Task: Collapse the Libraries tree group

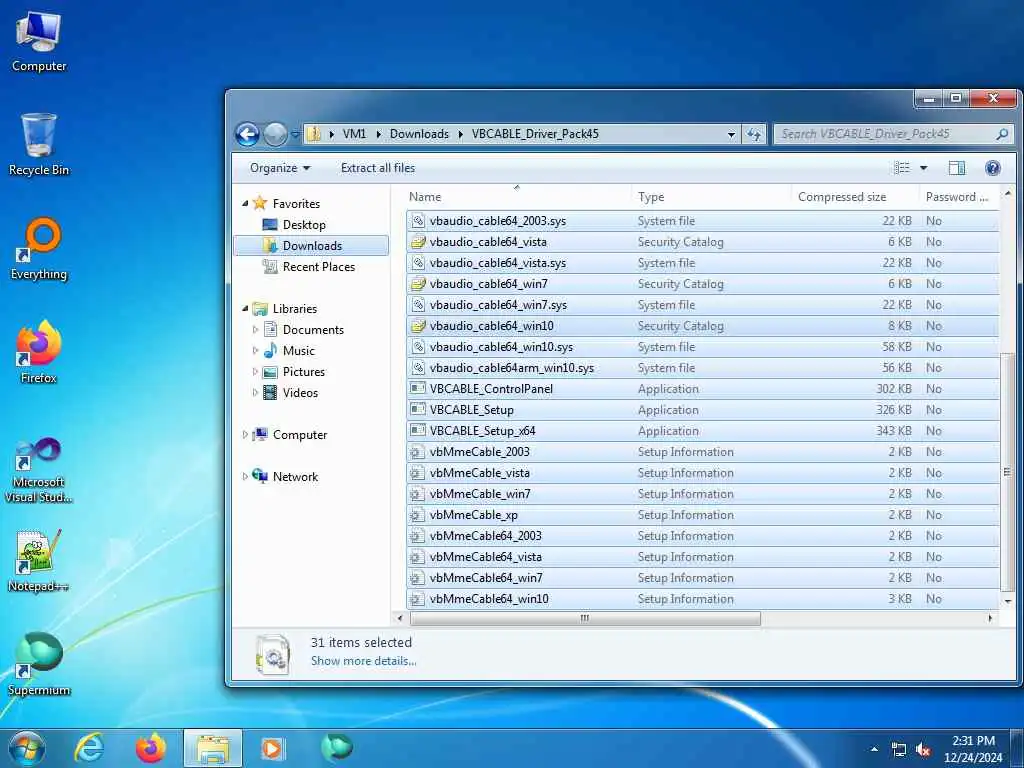Action: pyautogui.click(x=246, y=309)
